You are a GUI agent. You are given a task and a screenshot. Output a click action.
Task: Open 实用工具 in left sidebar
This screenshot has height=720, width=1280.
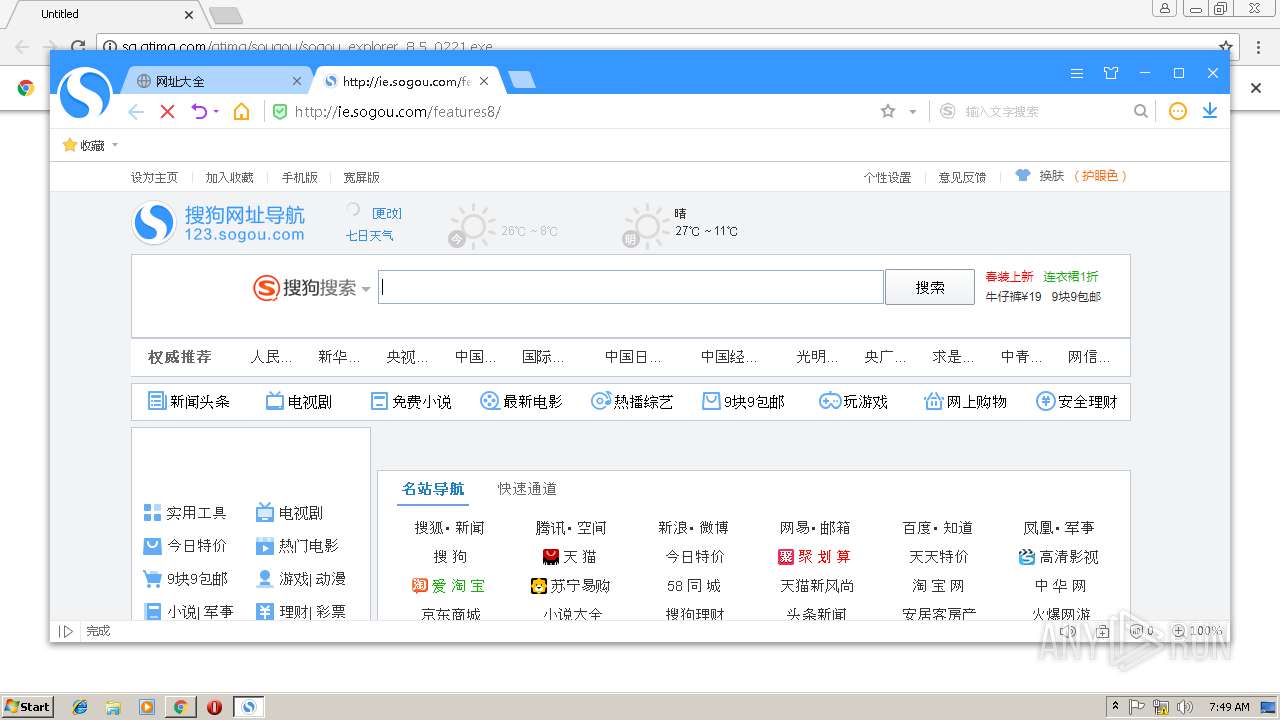(186, 513)
